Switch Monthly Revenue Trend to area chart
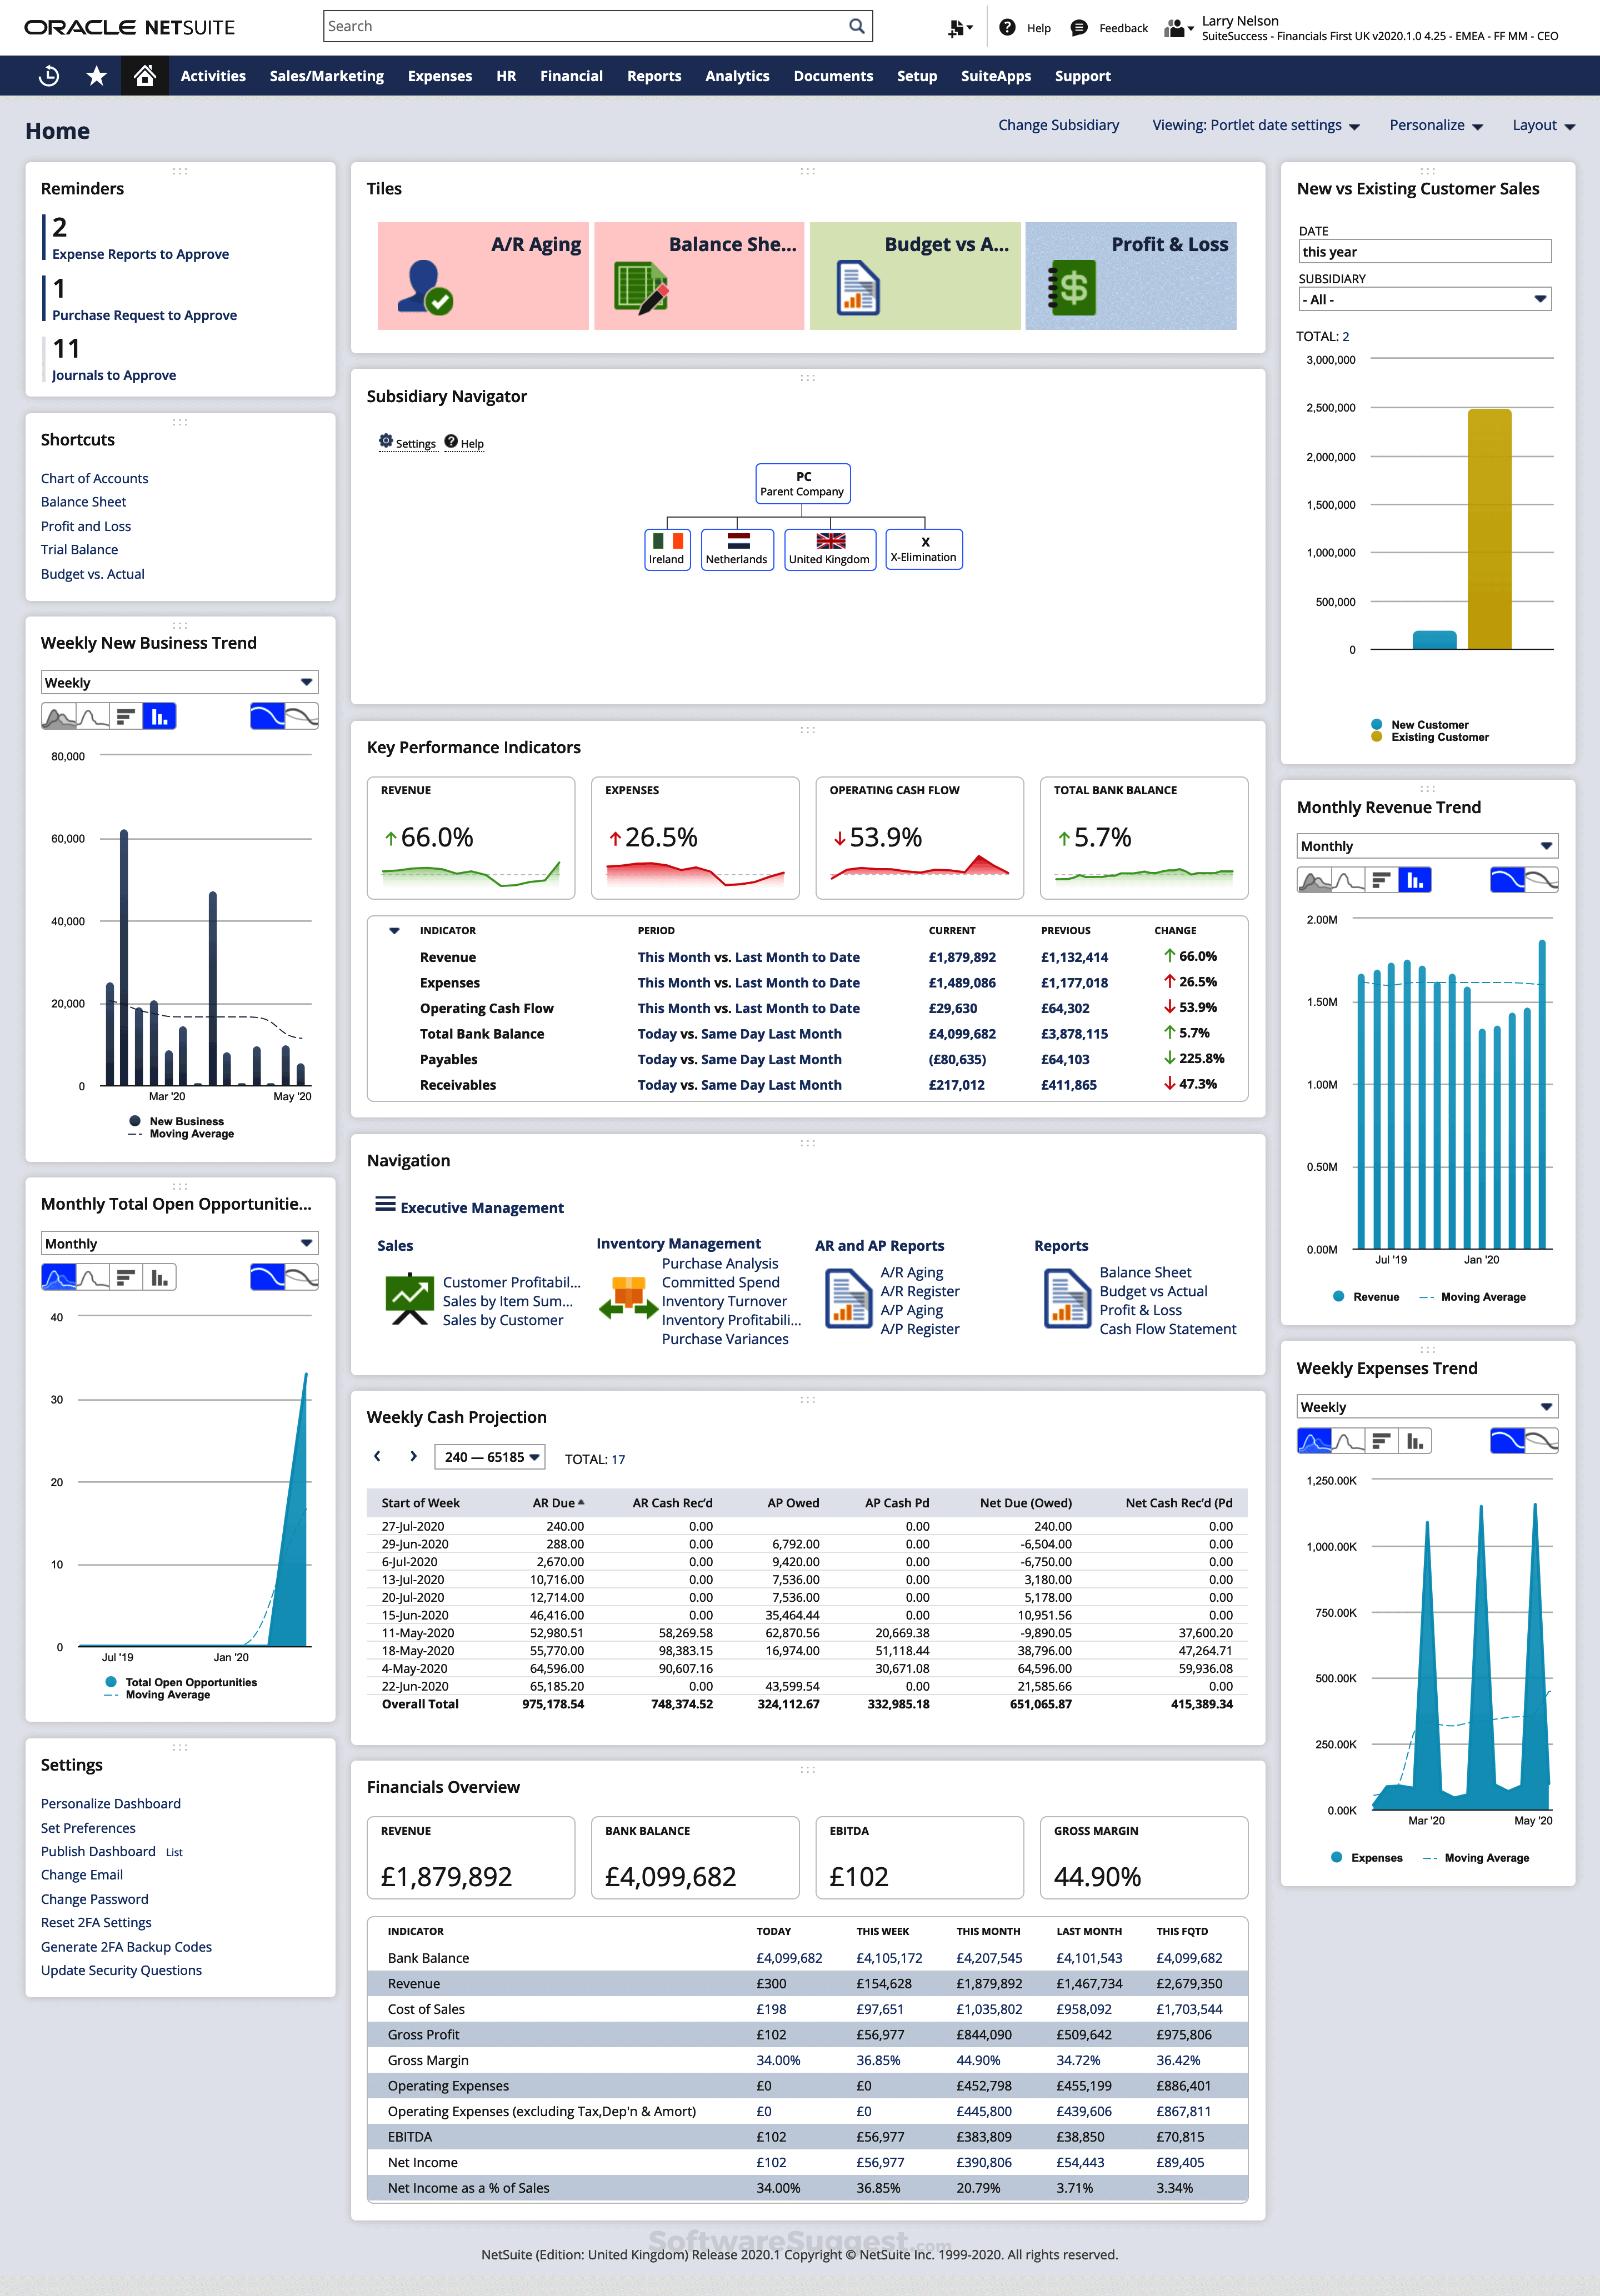Image resolution: width=1600 pixels, height=2296 pixels. (1314, 880)
